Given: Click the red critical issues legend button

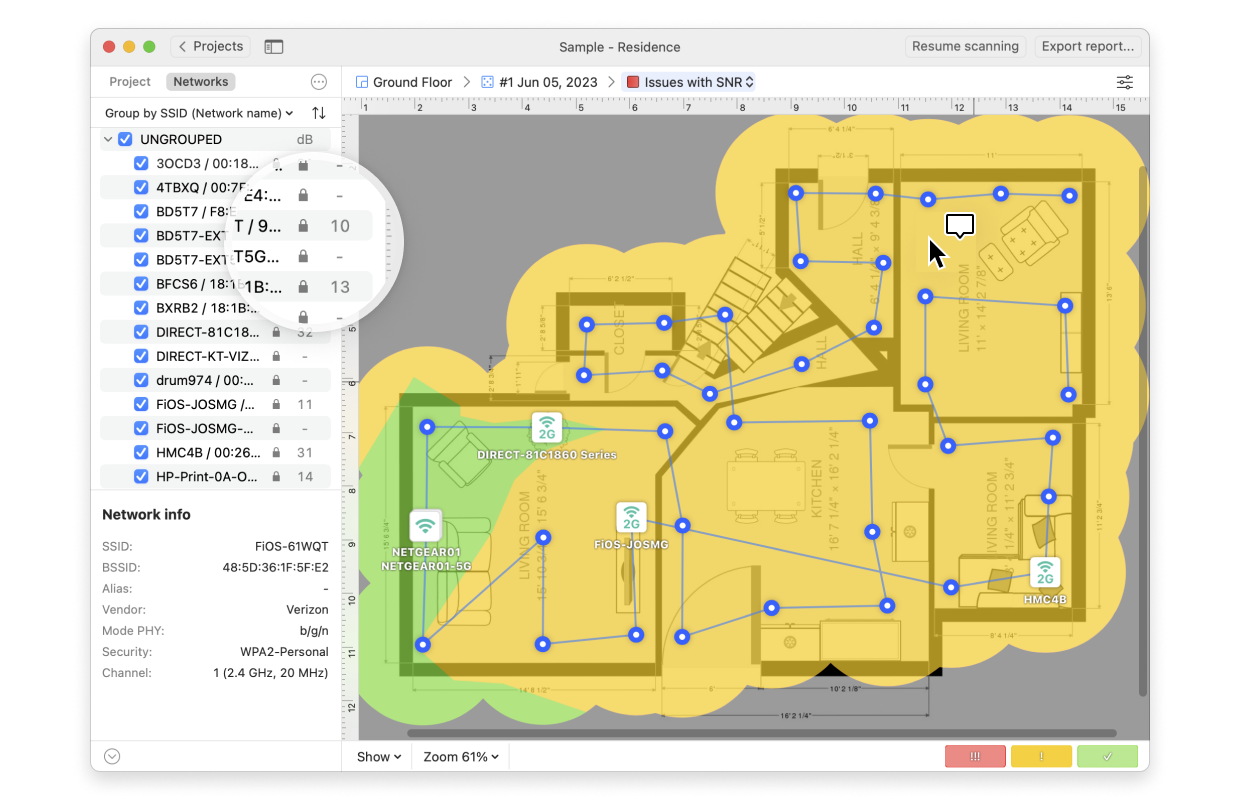Looking at the screenshot, I should coord(975,757).
